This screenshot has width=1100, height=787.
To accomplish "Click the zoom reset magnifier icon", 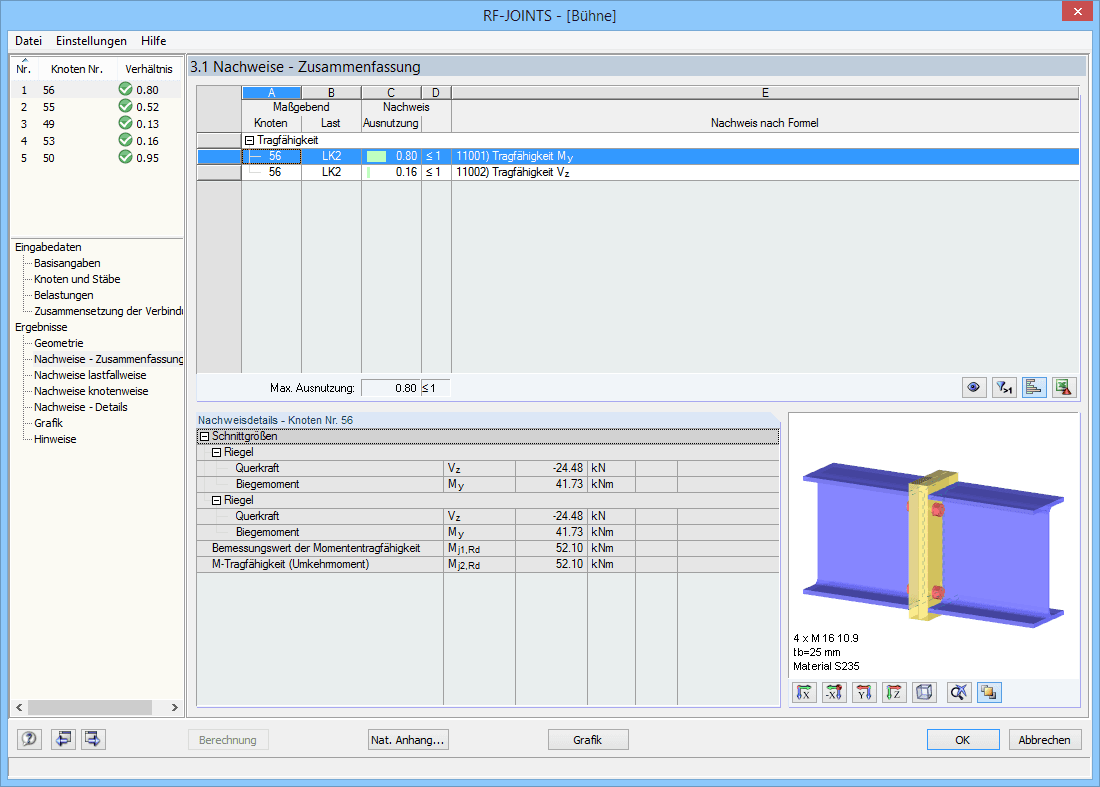I will tap(958, 692).
